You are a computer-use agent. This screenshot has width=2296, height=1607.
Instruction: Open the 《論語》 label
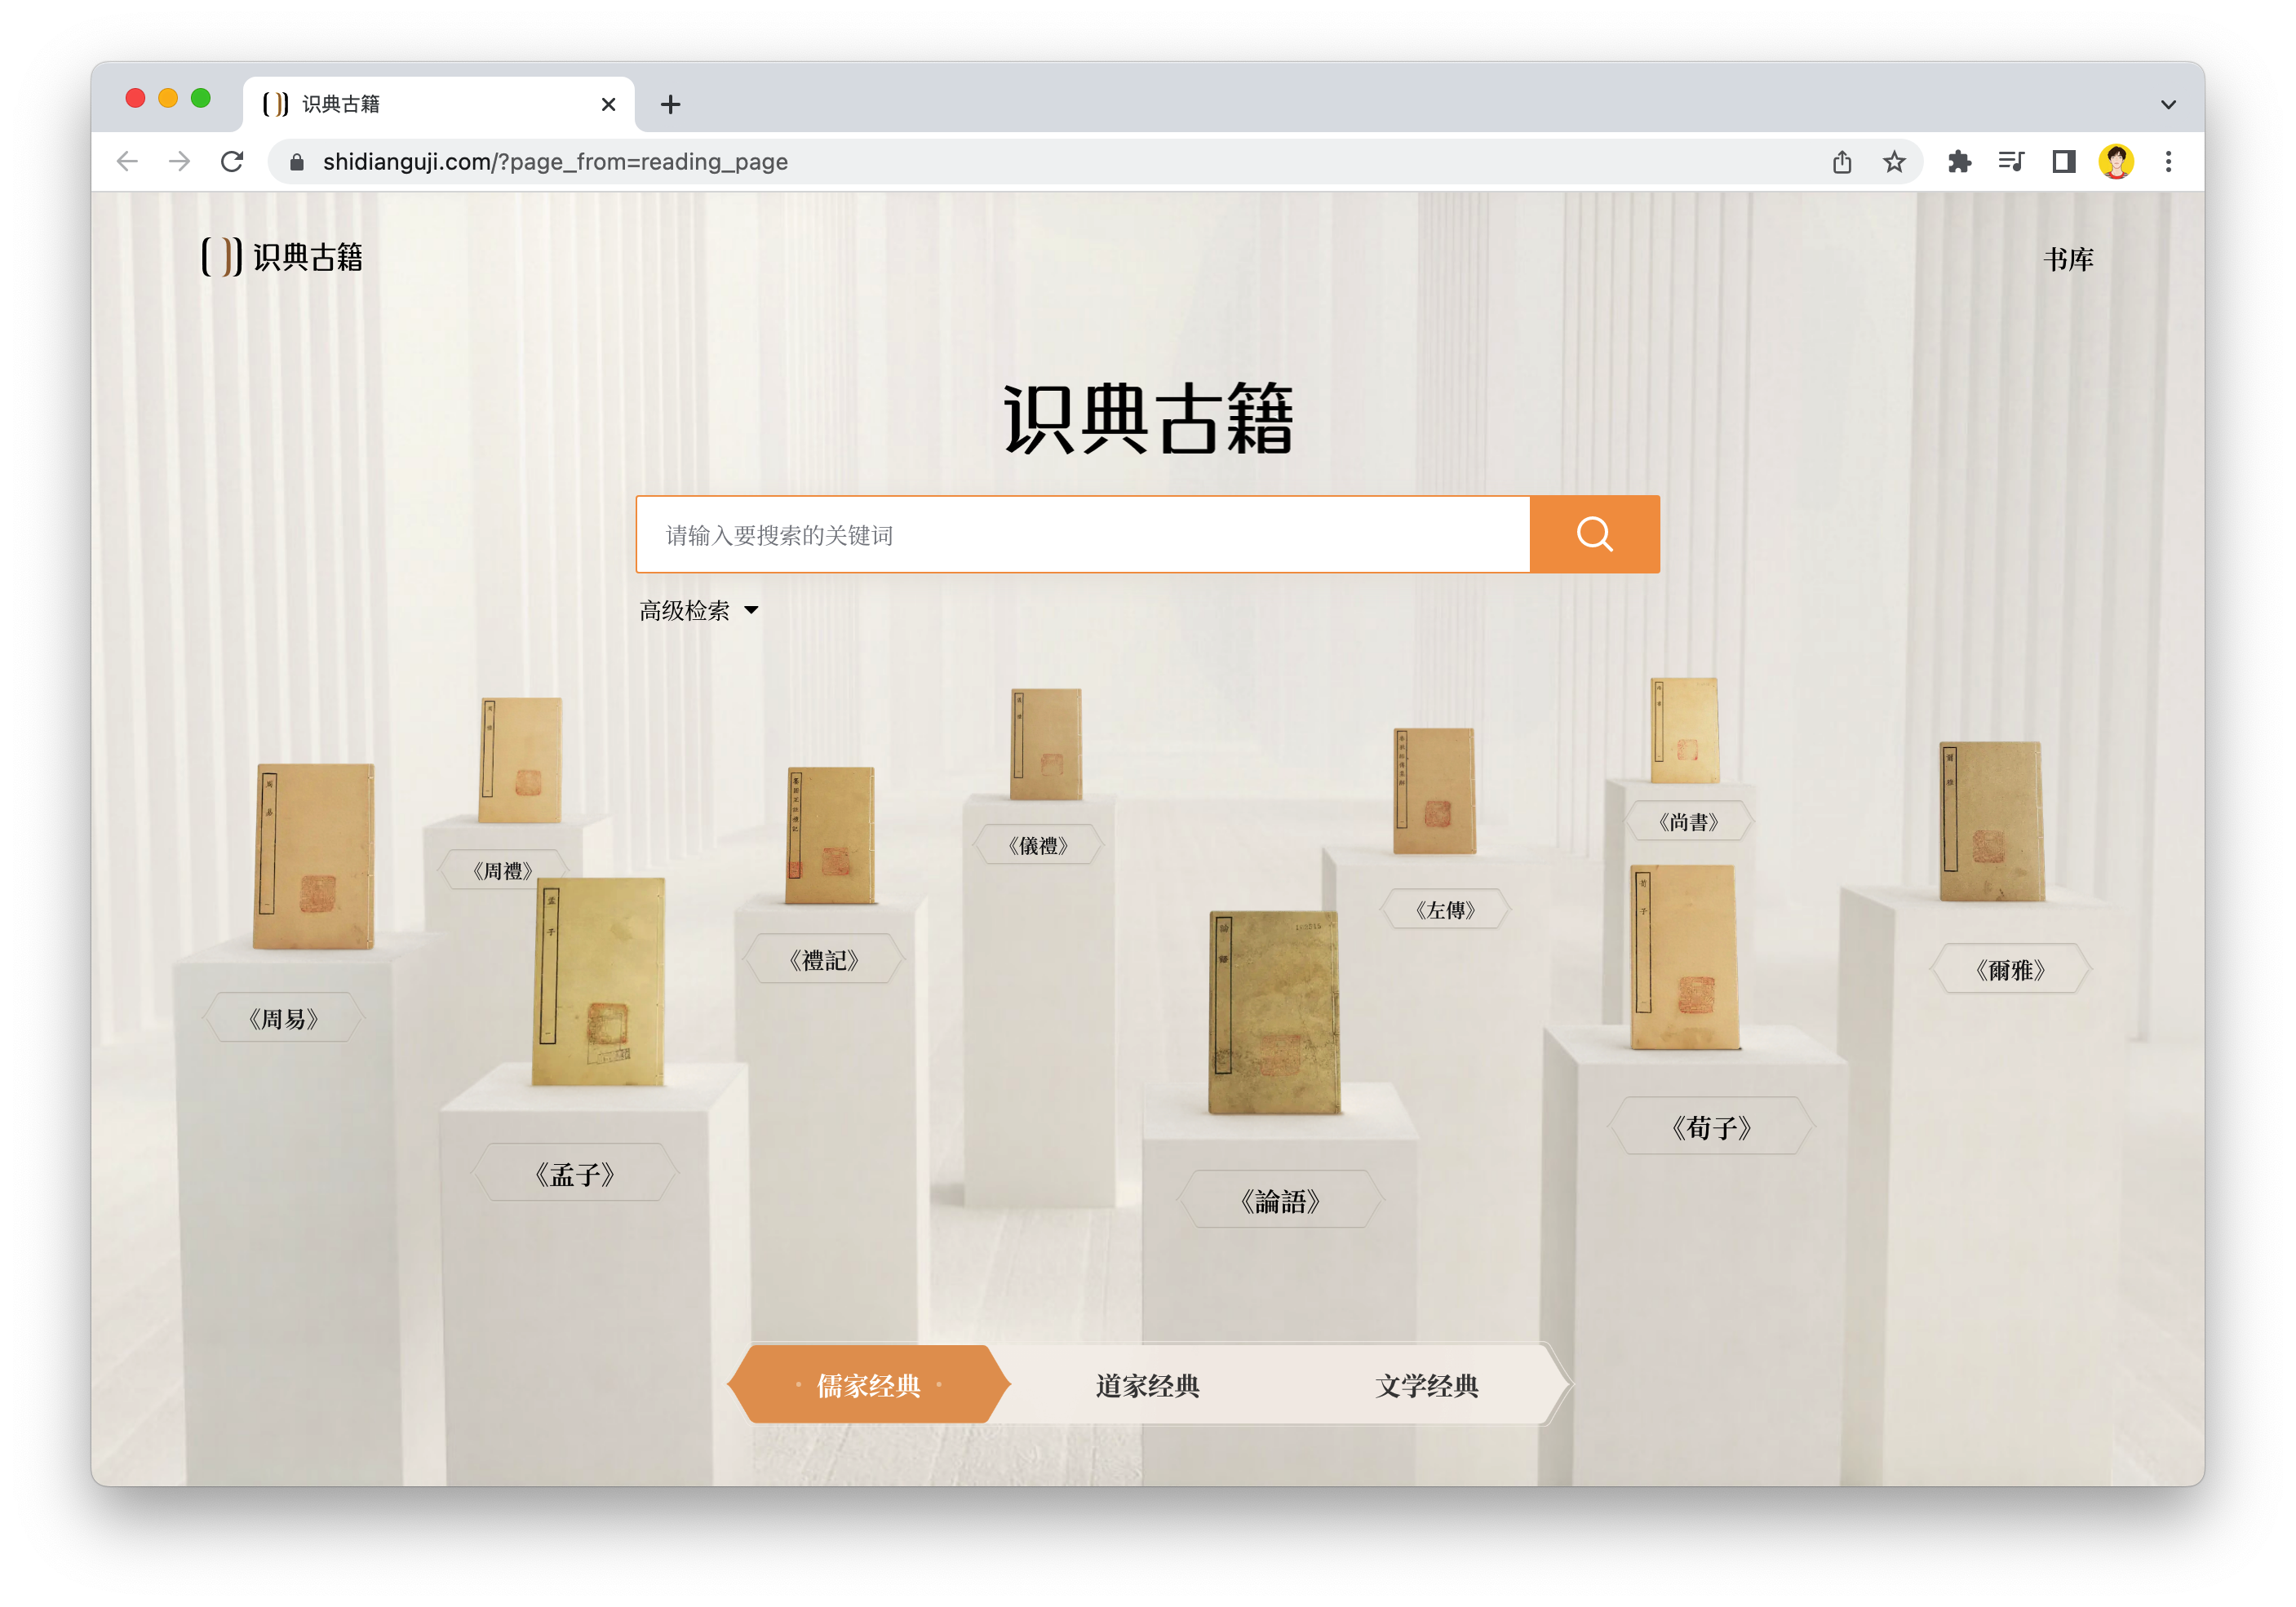click(1280, 1199)
